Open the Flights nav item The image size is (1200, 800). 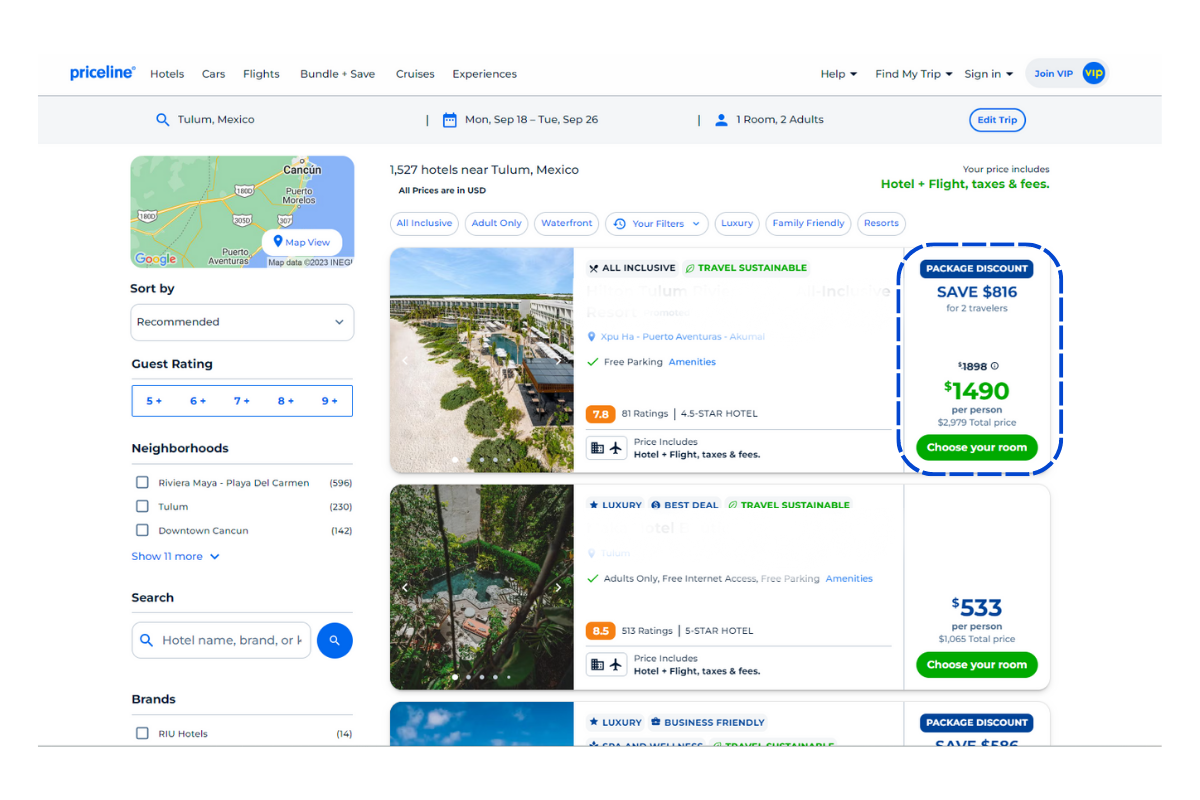pyautogui.click(x=261, y=74)
